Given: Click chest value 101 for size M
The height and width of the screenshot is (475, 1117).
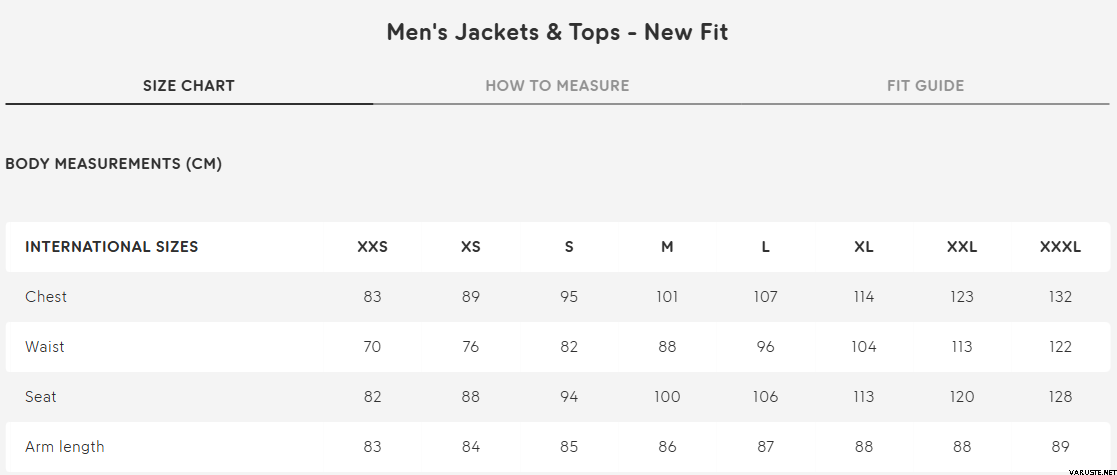Looking at the screenshot, I should point(667,297).
